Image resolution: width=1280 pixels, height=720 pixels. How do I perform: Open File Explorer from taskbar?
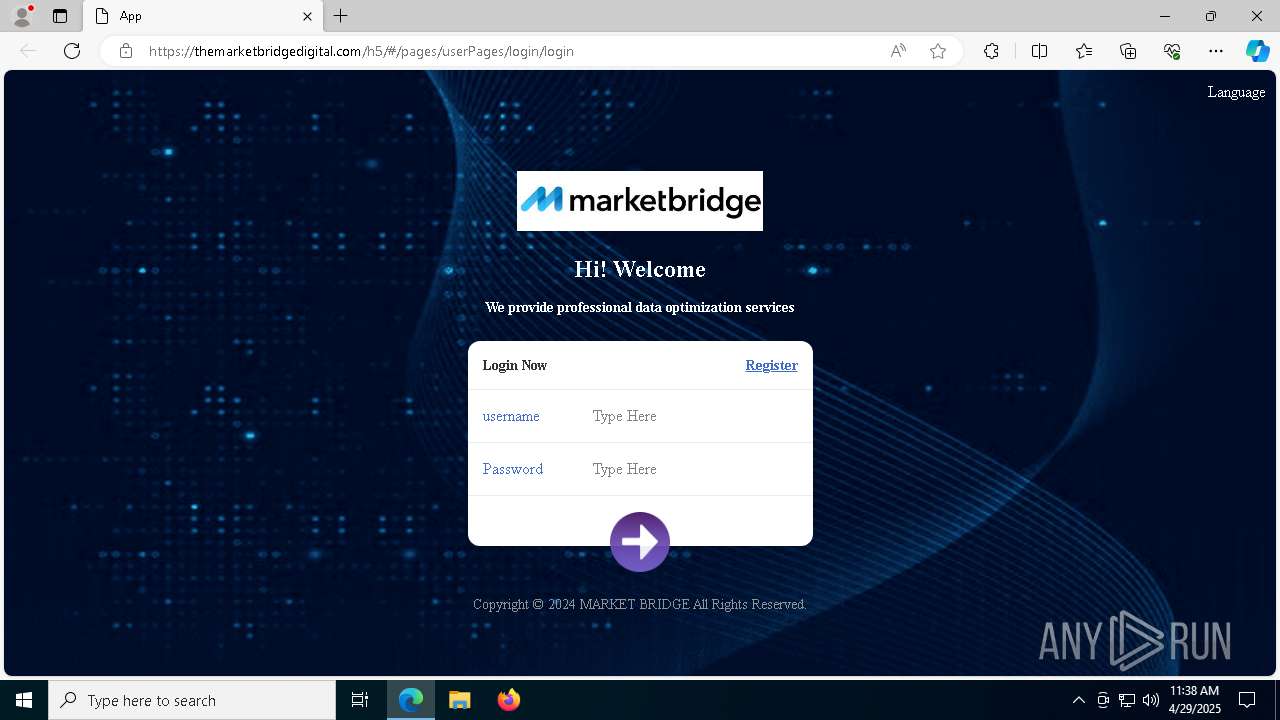pos(459,700)
